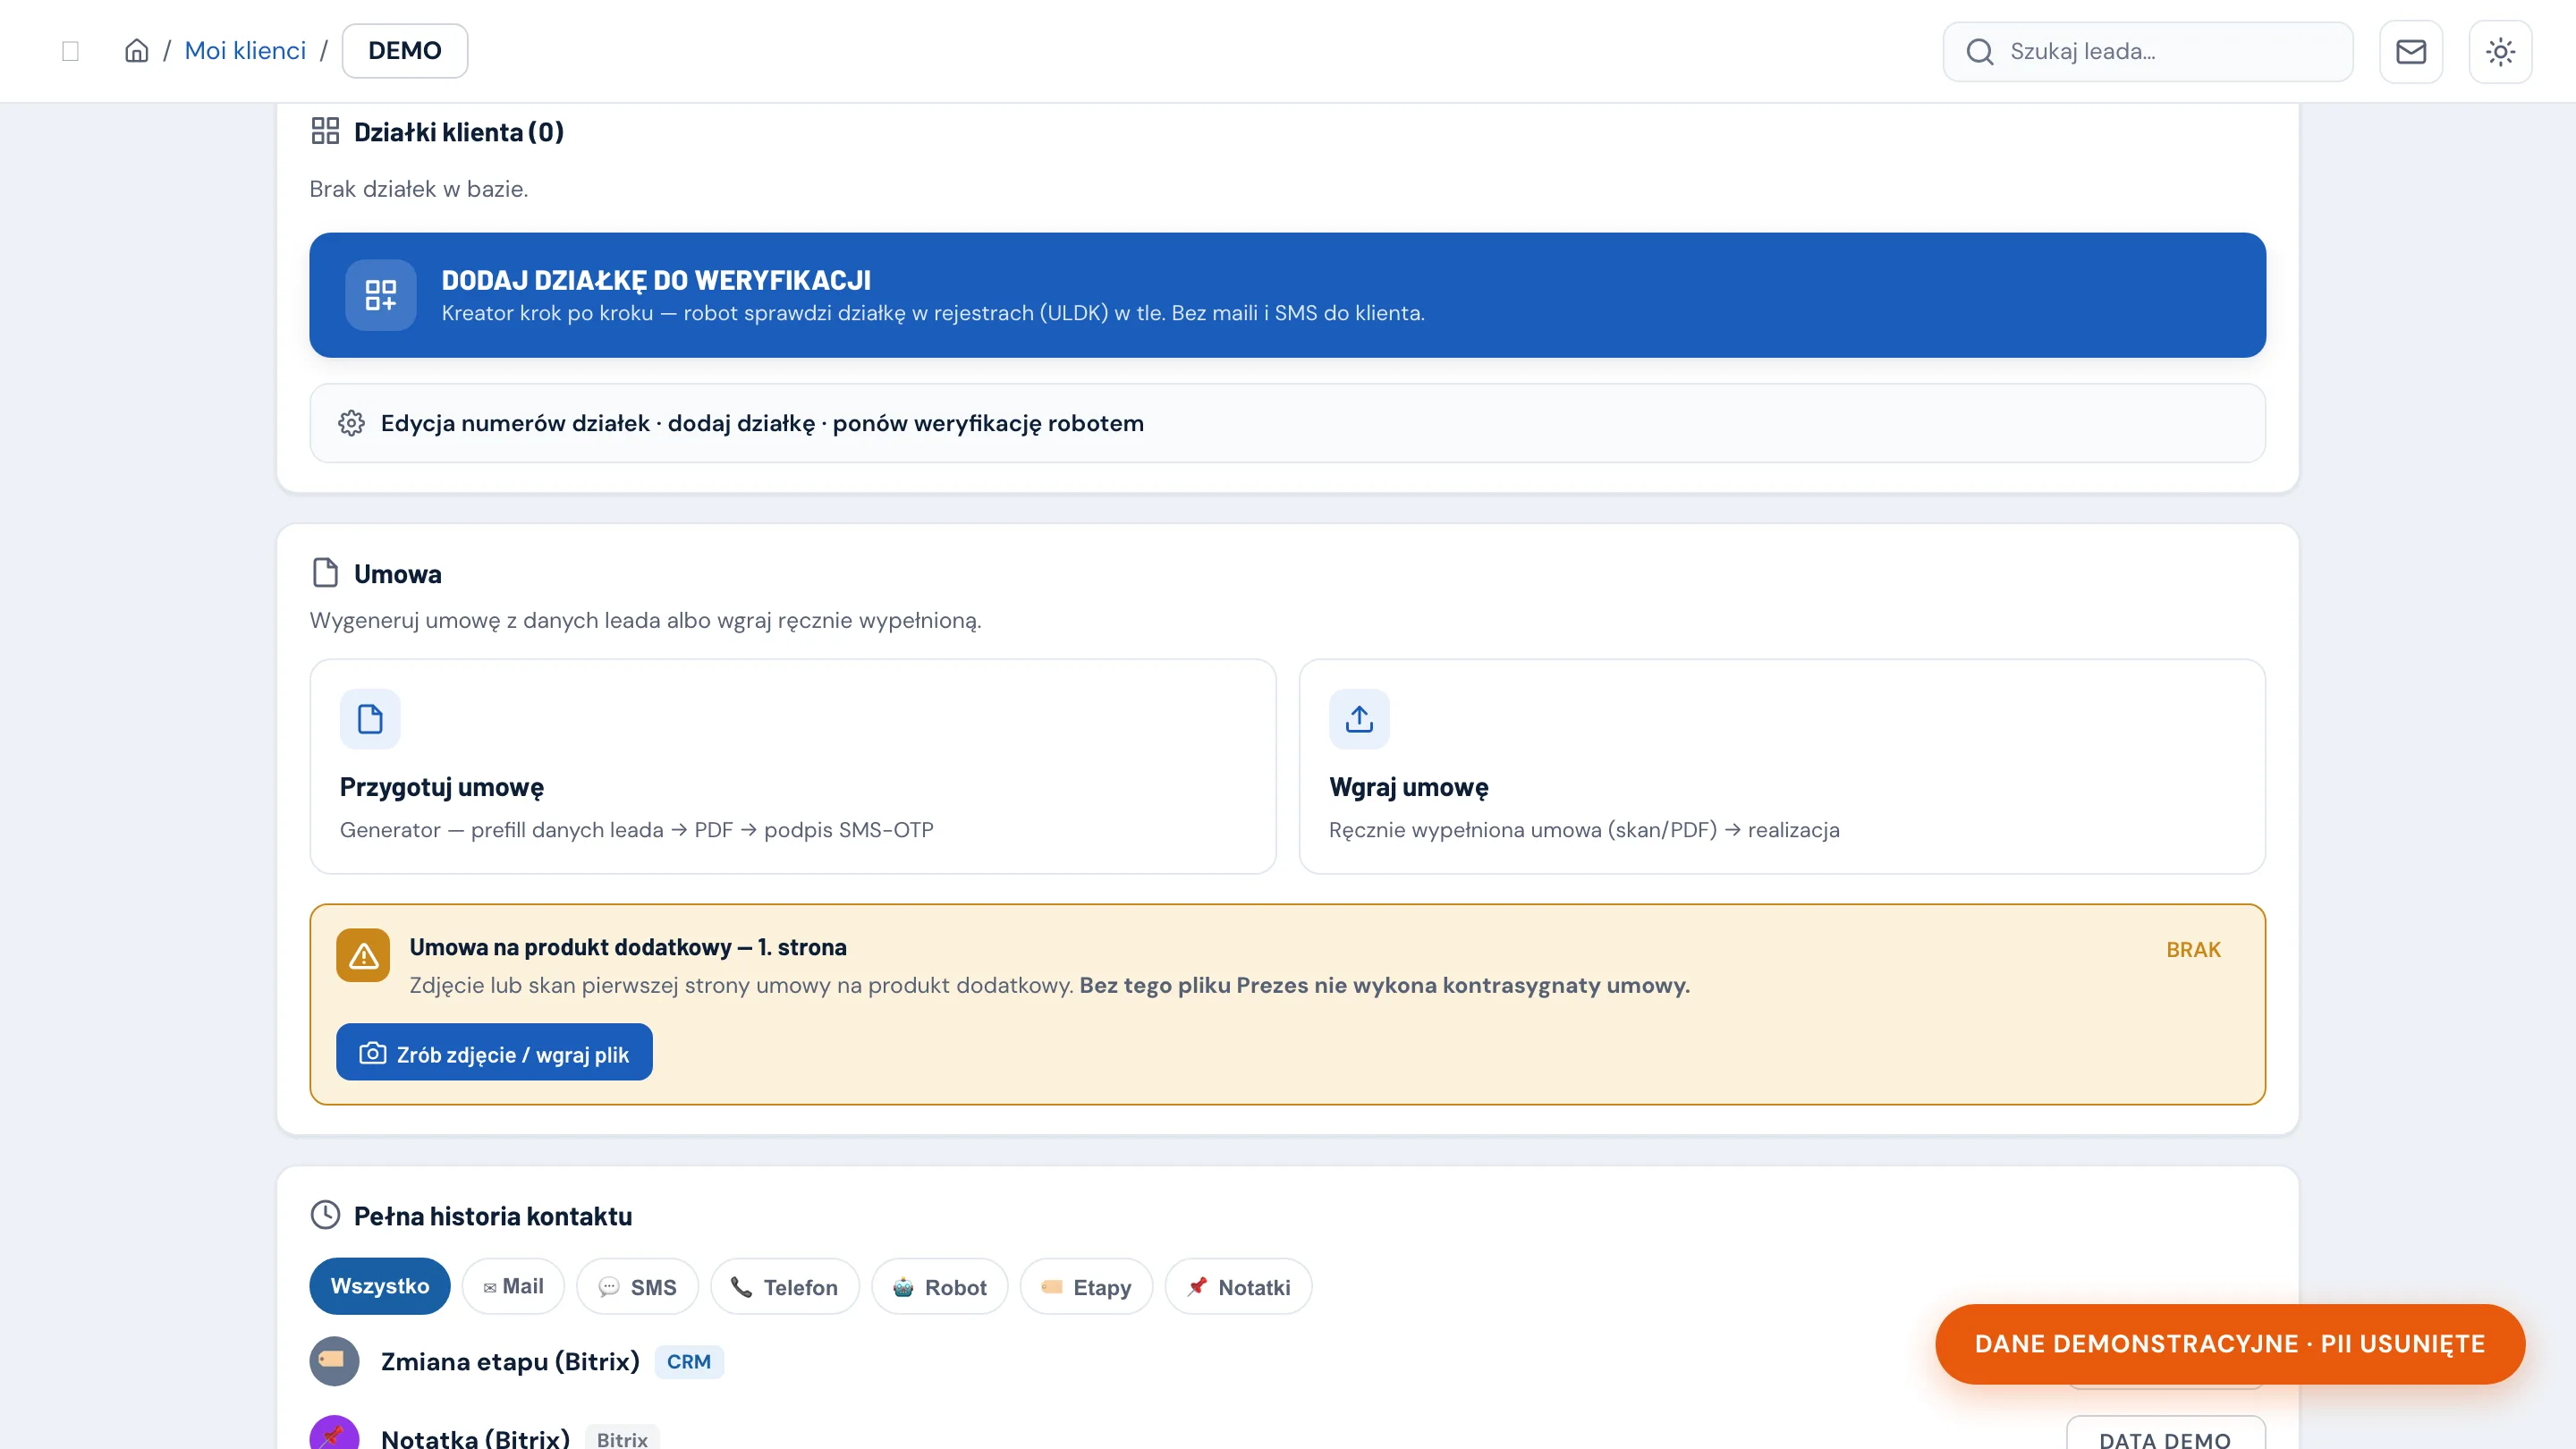Viewport: 2576px width, 1449px height.
Task: Click Zrób zdjęcie / wgraj plik button
Action: (494, 1052)
